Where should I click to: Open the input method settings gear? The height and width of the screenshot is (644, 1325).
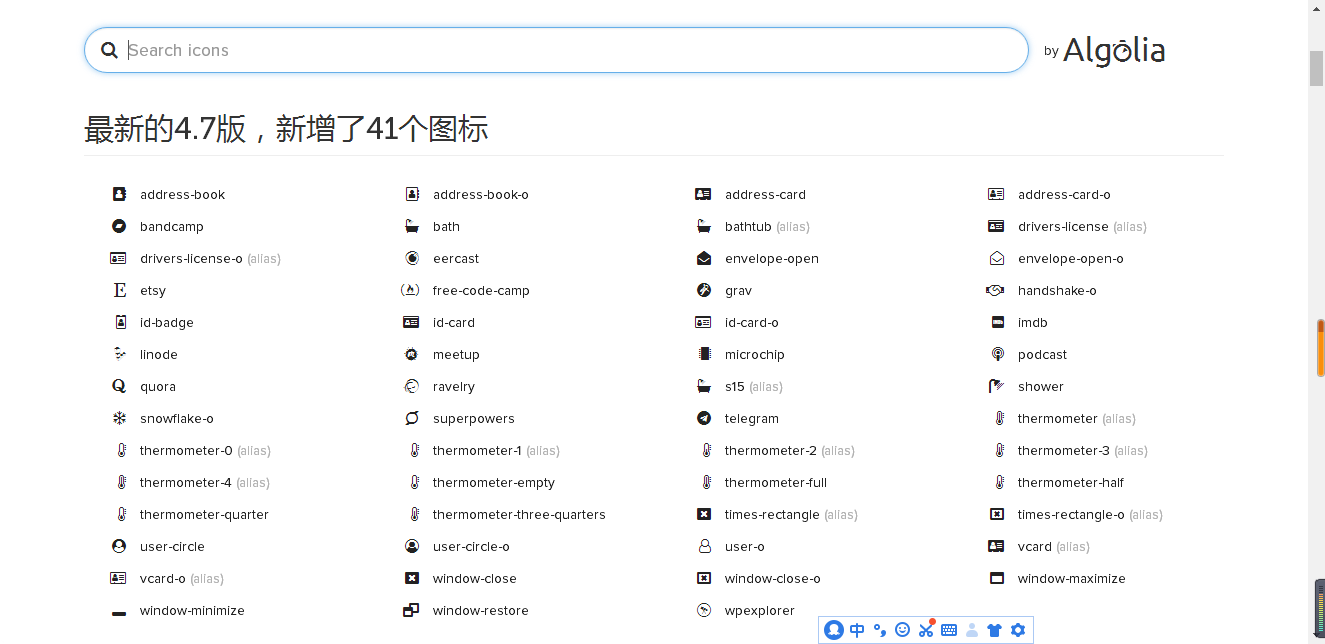point(1017,630)
